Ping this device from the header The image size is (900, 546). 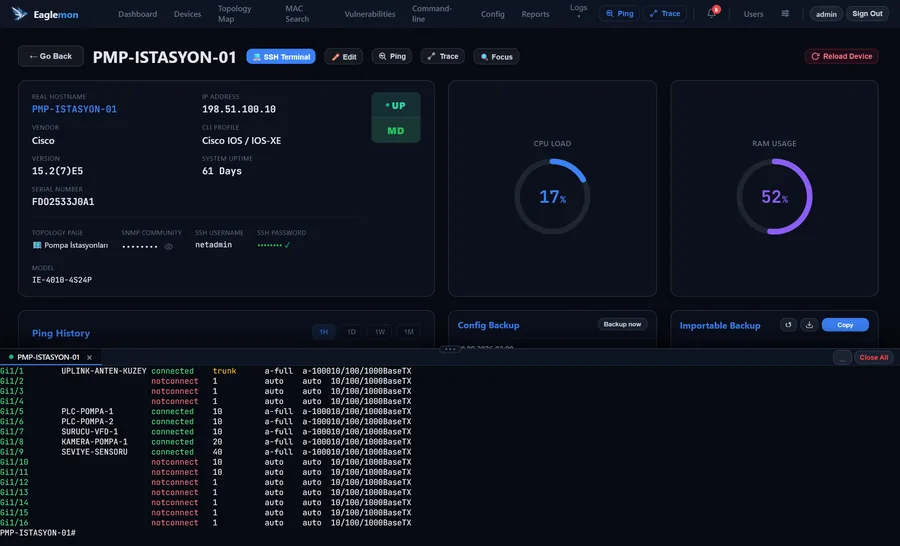coord(391,56)
